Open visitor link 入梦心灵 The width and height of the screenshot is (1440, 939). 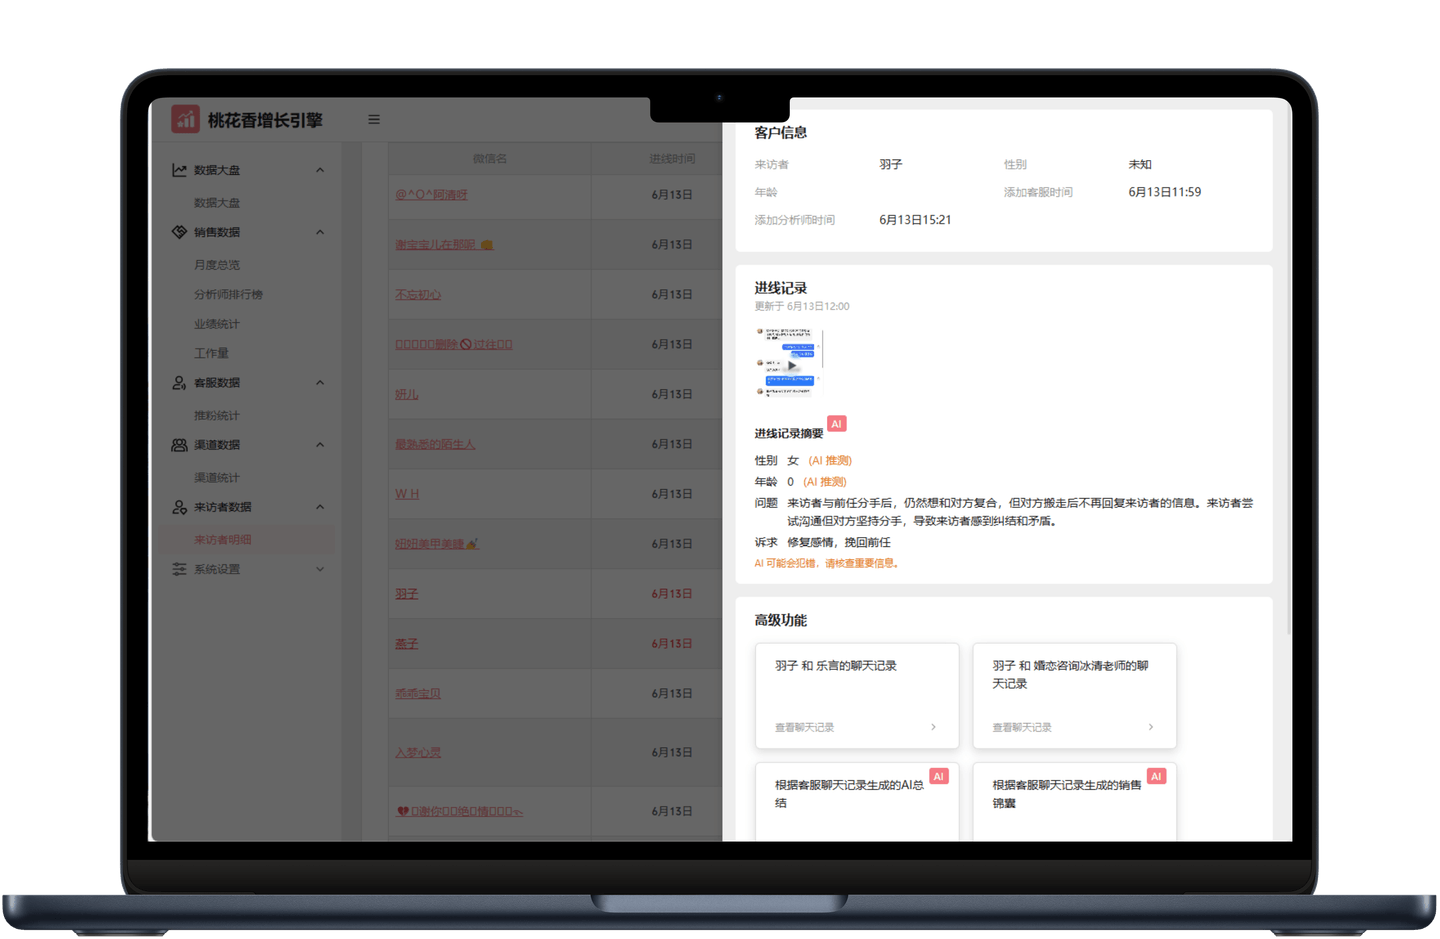[x=418, y=753]
